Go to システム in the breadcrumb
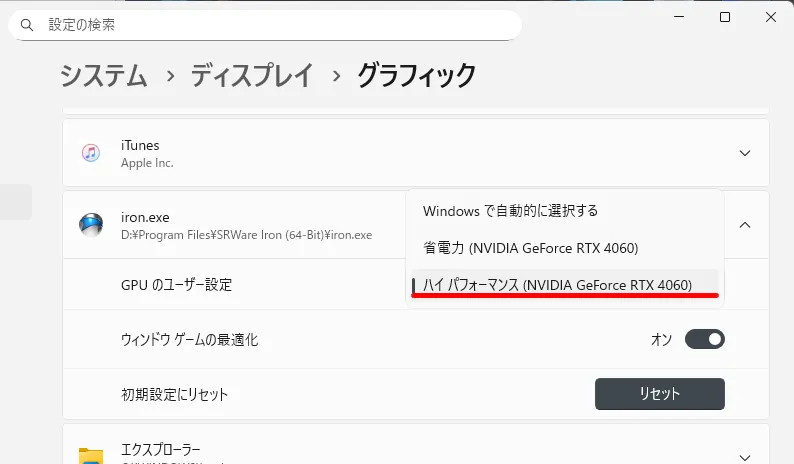 (x=104, y=75)
